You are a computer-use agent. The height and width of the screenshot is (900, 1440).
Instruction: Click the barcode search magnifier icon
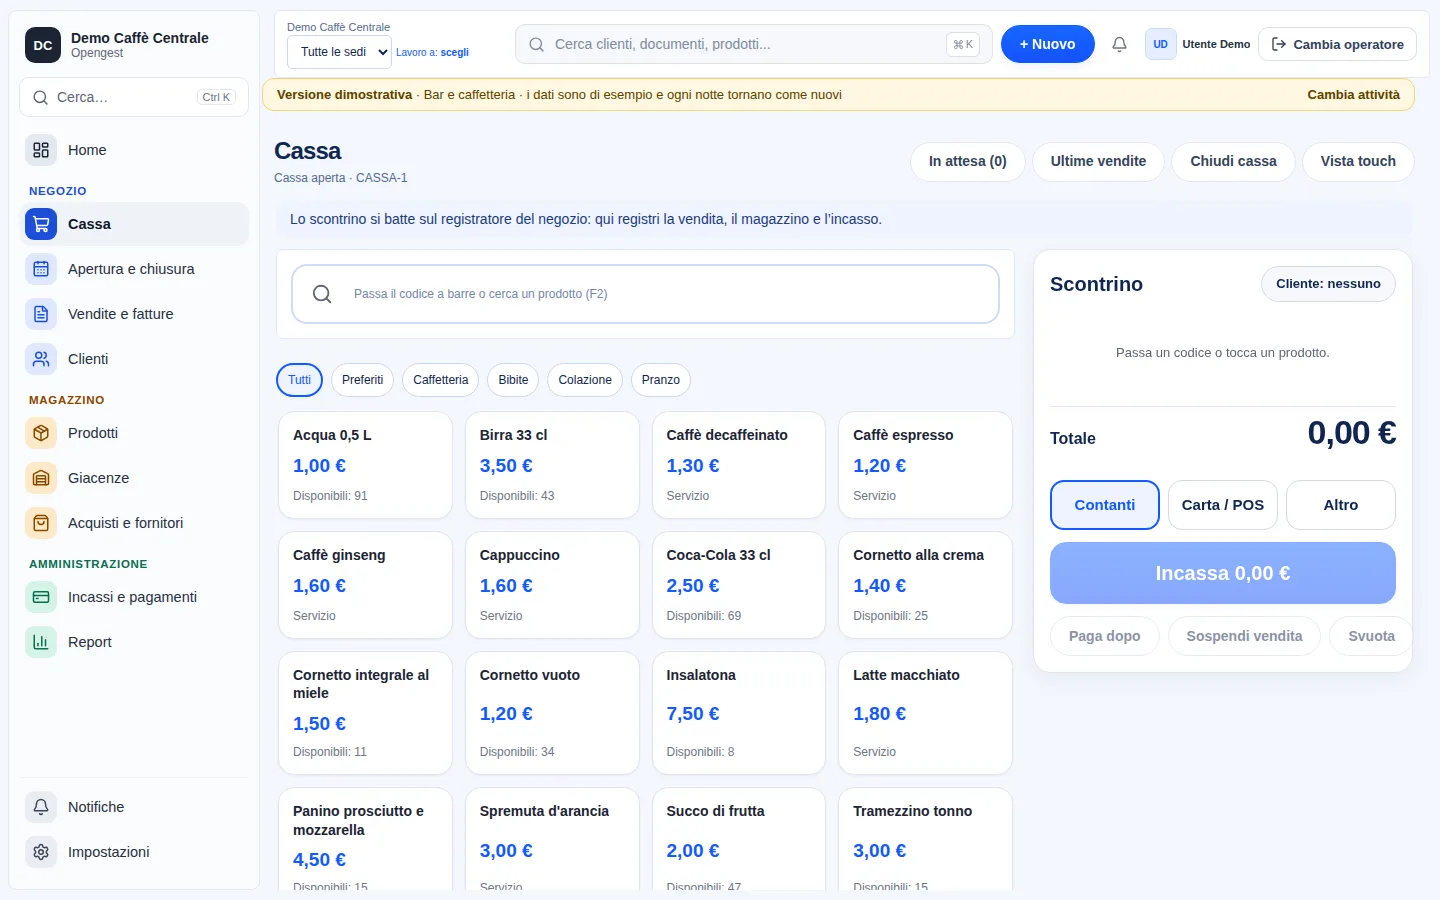[x=322, y=294]
